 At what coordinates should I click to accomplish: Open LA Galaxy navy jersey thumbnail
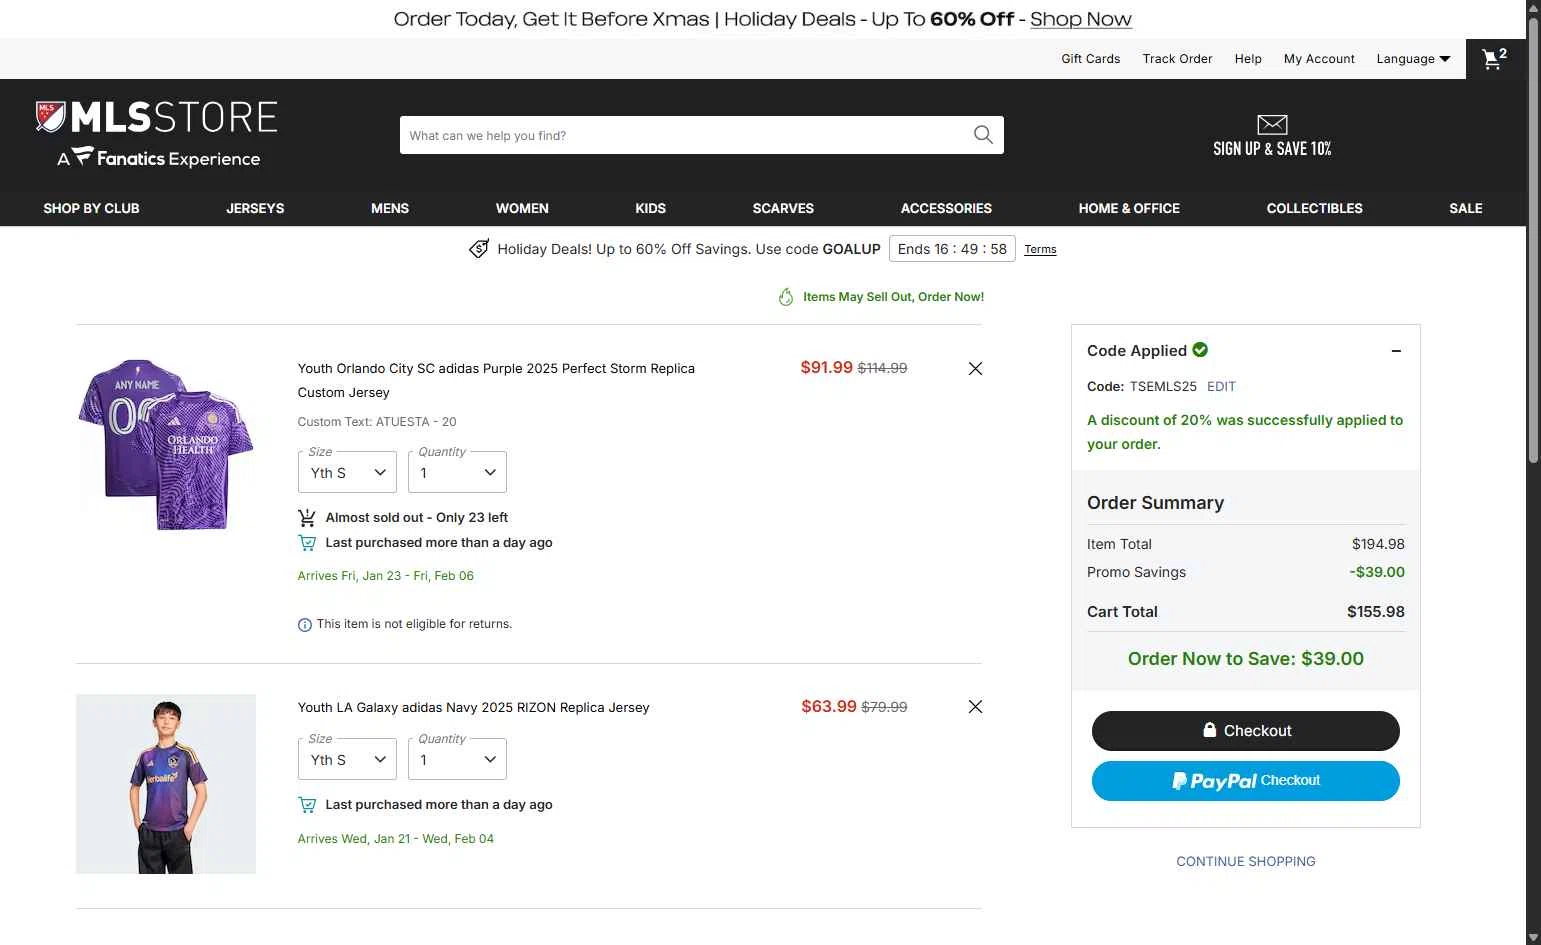point(166,784)
